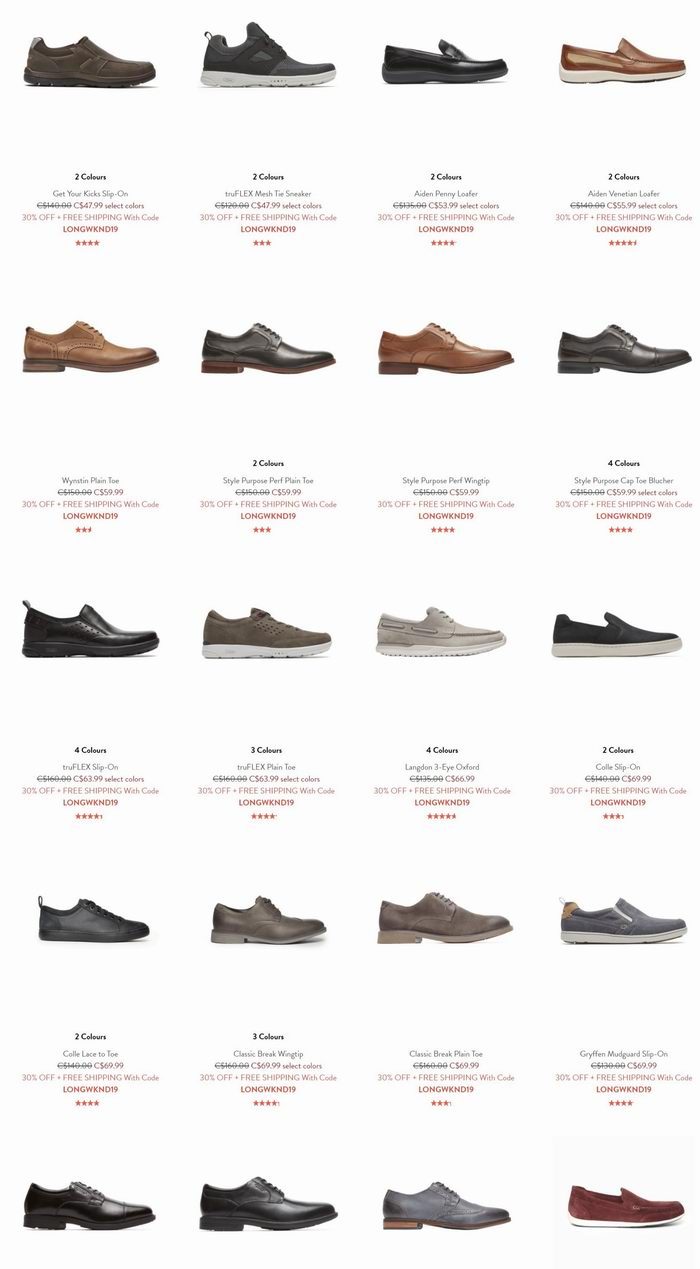Open the Style Purpose Perf Wingtip title link
Screen dimensions: 700x1269
pyautogui.click(x=446, y=481)
